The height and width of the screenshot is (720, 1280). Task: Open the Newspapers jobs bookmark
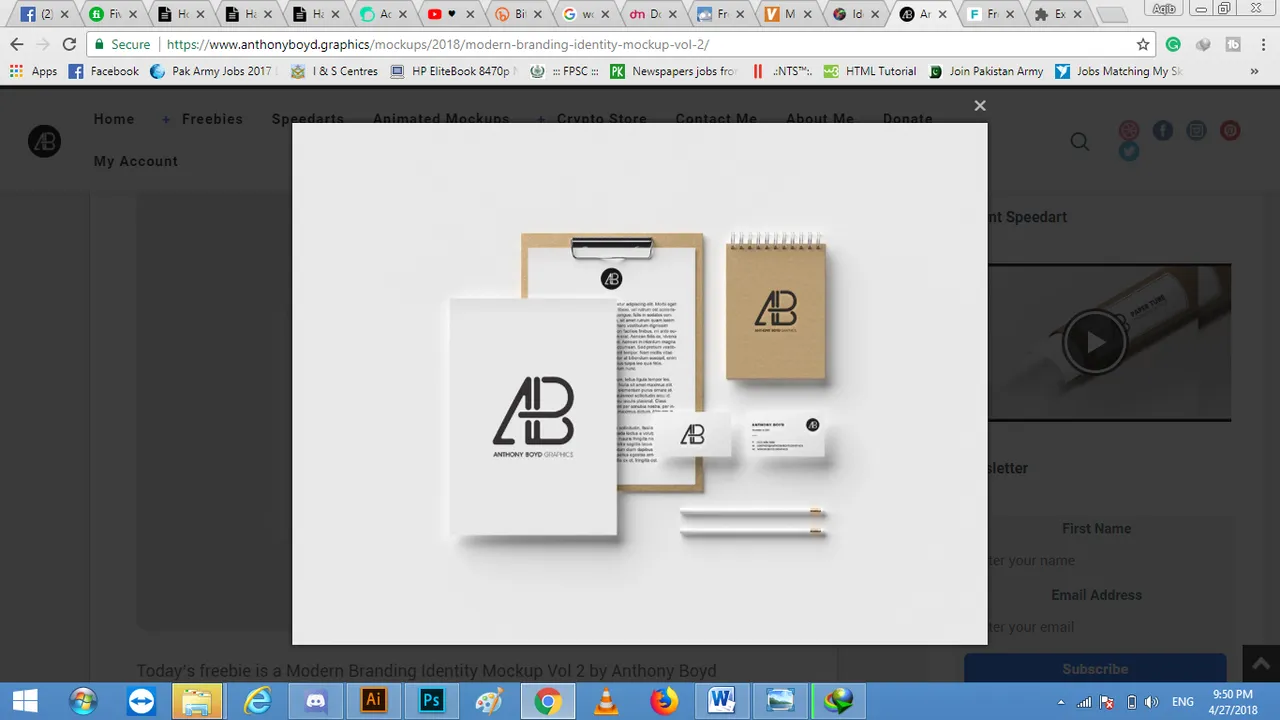pyautogui.click(x=673, y=71)
